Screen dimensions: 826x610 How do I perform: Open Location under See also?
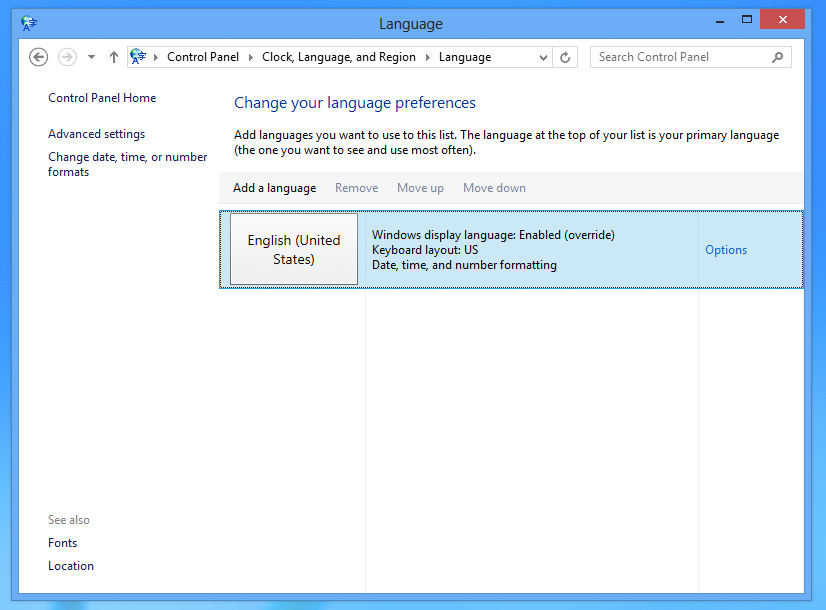[x=71, y=566]
